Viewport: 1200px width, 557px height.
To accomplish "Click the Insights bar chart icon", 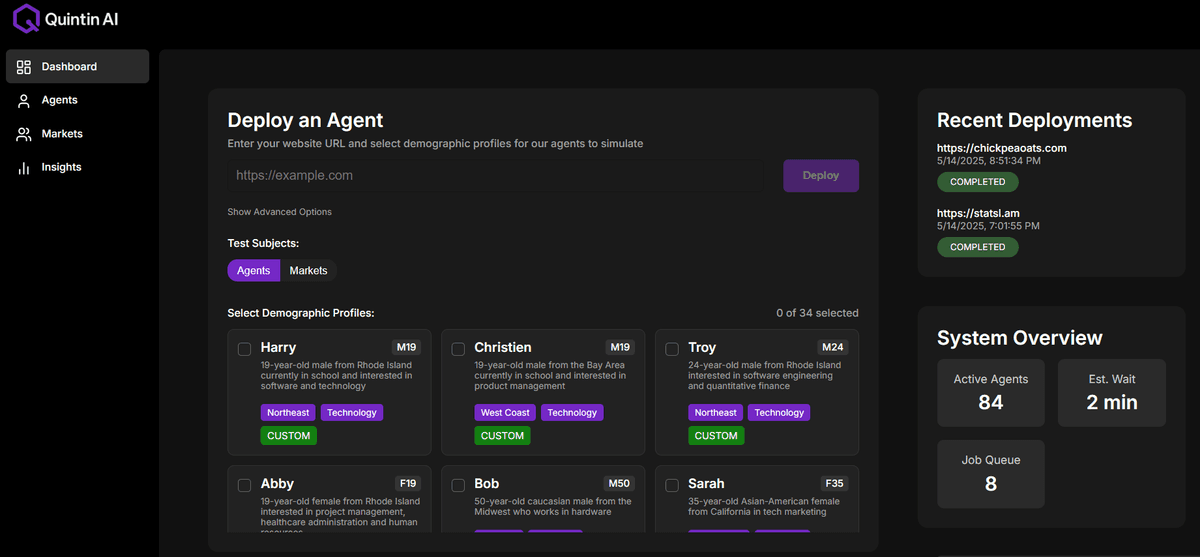I will [24, 168].
